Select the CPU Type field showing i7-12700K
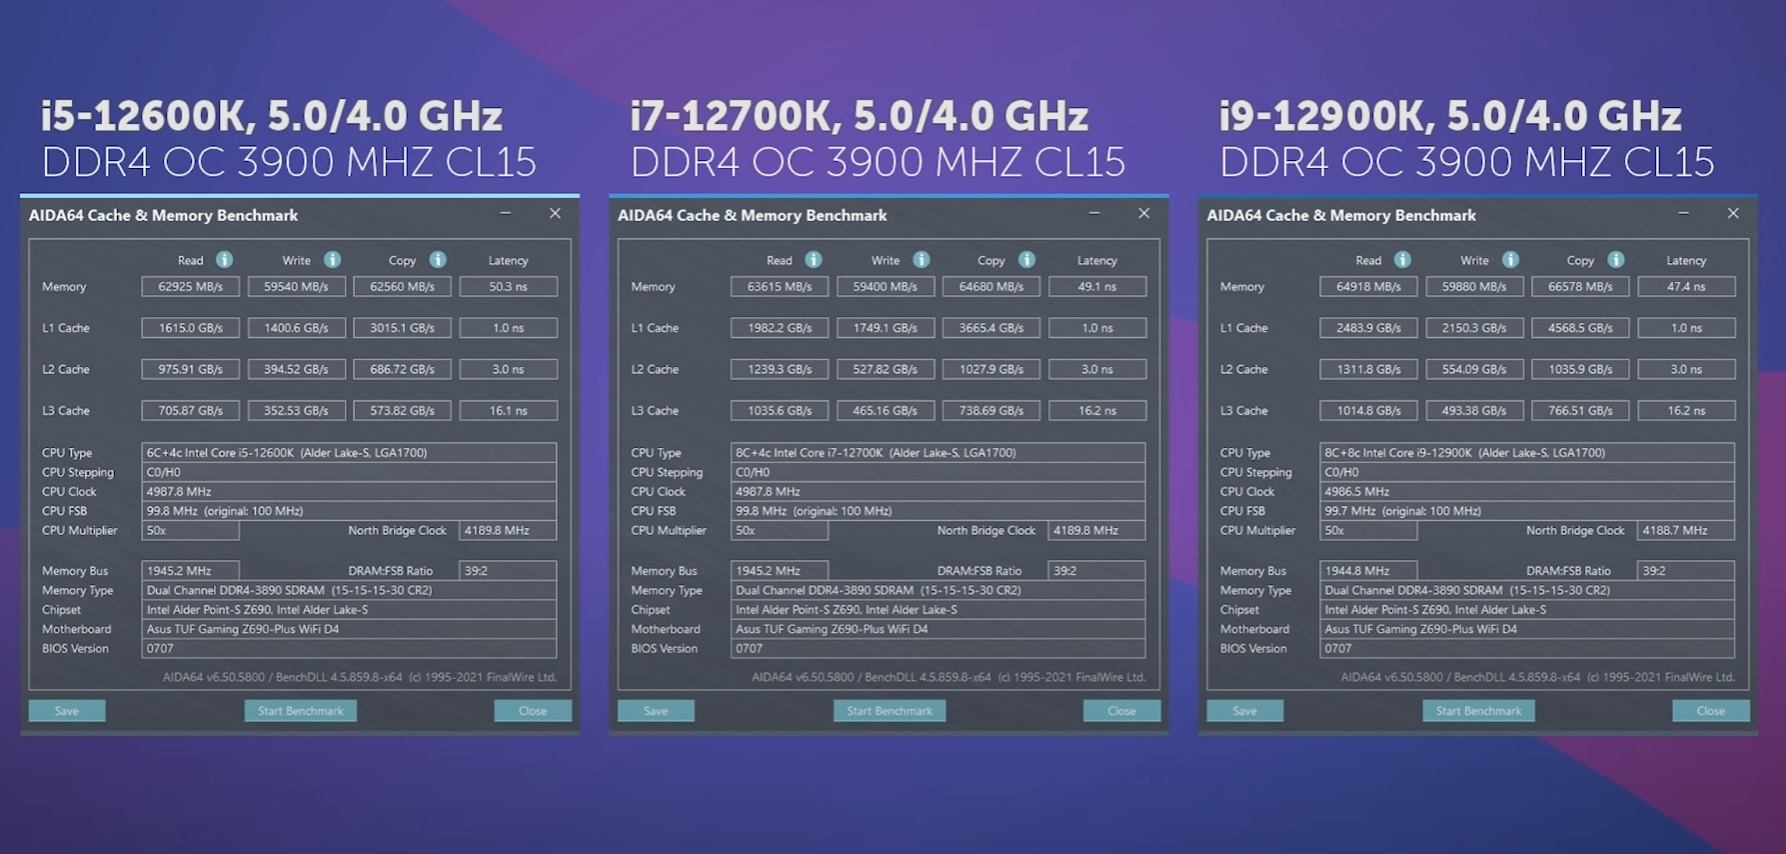This screenshot has height=854, width=1786. coord(938,453)
